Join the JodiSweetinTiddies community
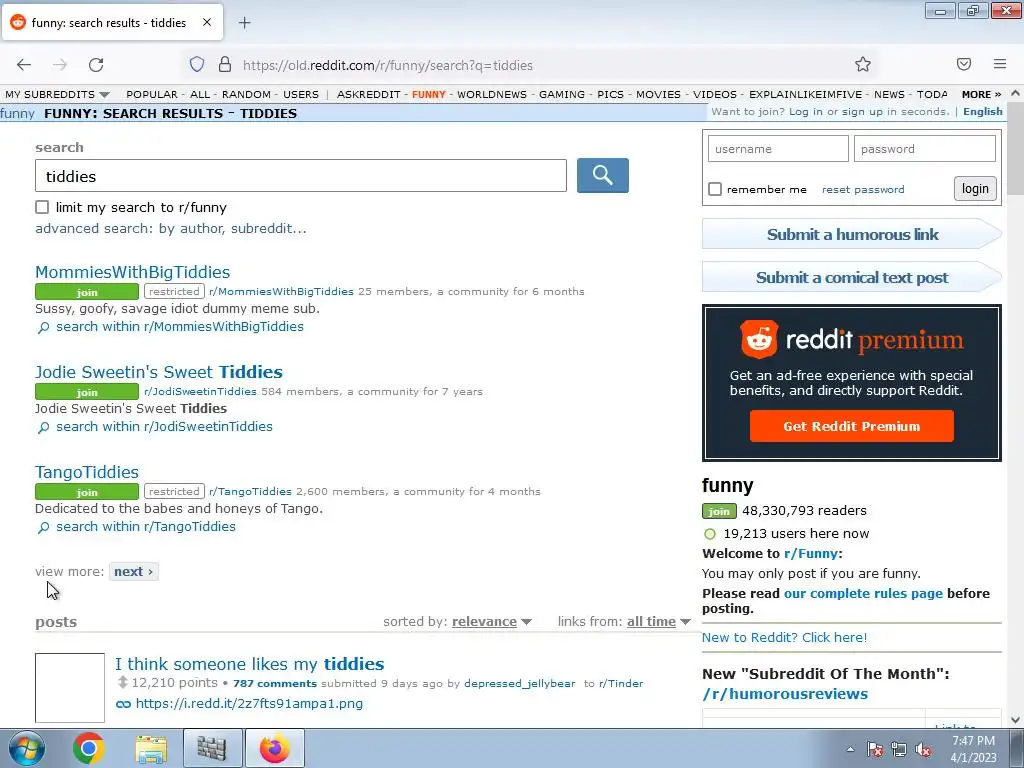 [x=87, y=392]
